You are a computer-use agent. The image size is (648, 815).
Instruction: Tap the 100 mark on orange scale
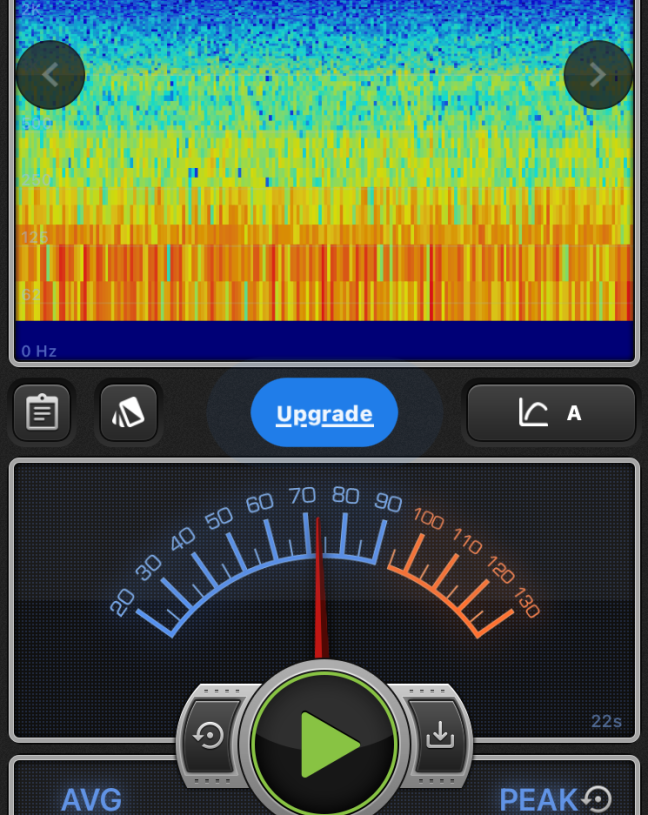click(428, 519)
